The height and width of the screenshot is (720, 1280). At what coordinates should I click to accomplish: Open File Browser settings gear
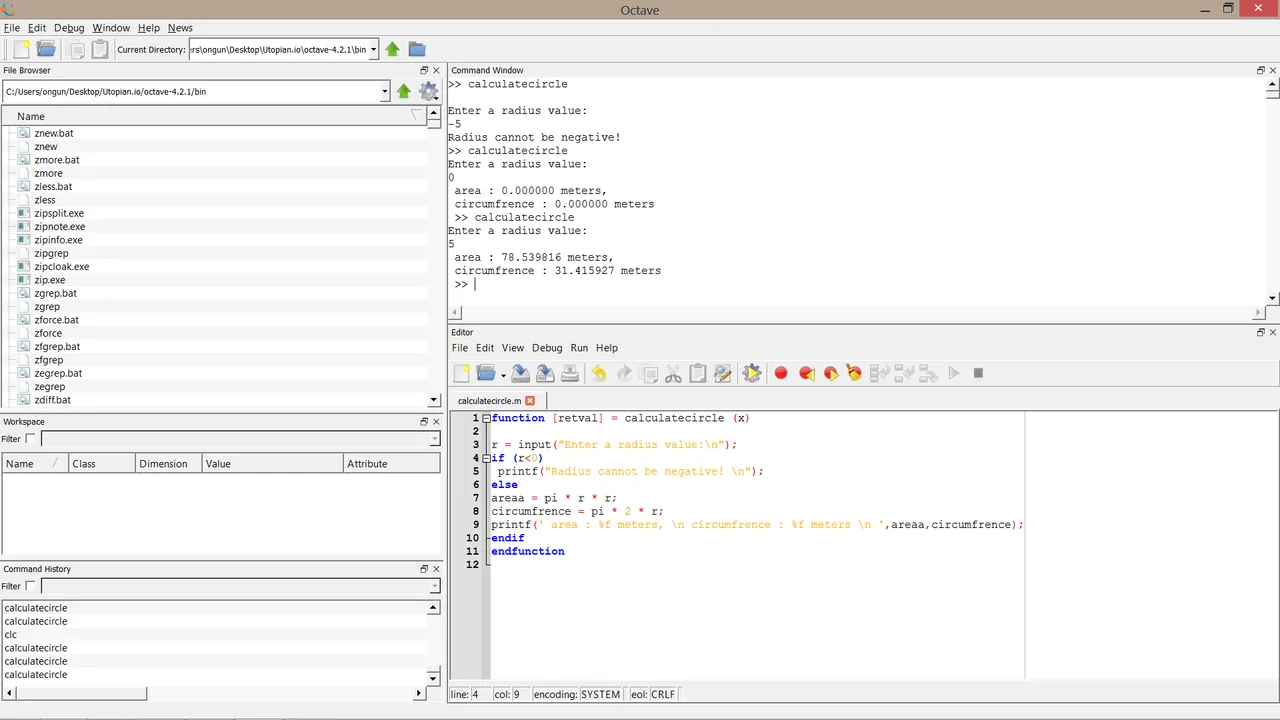(429, 91)
